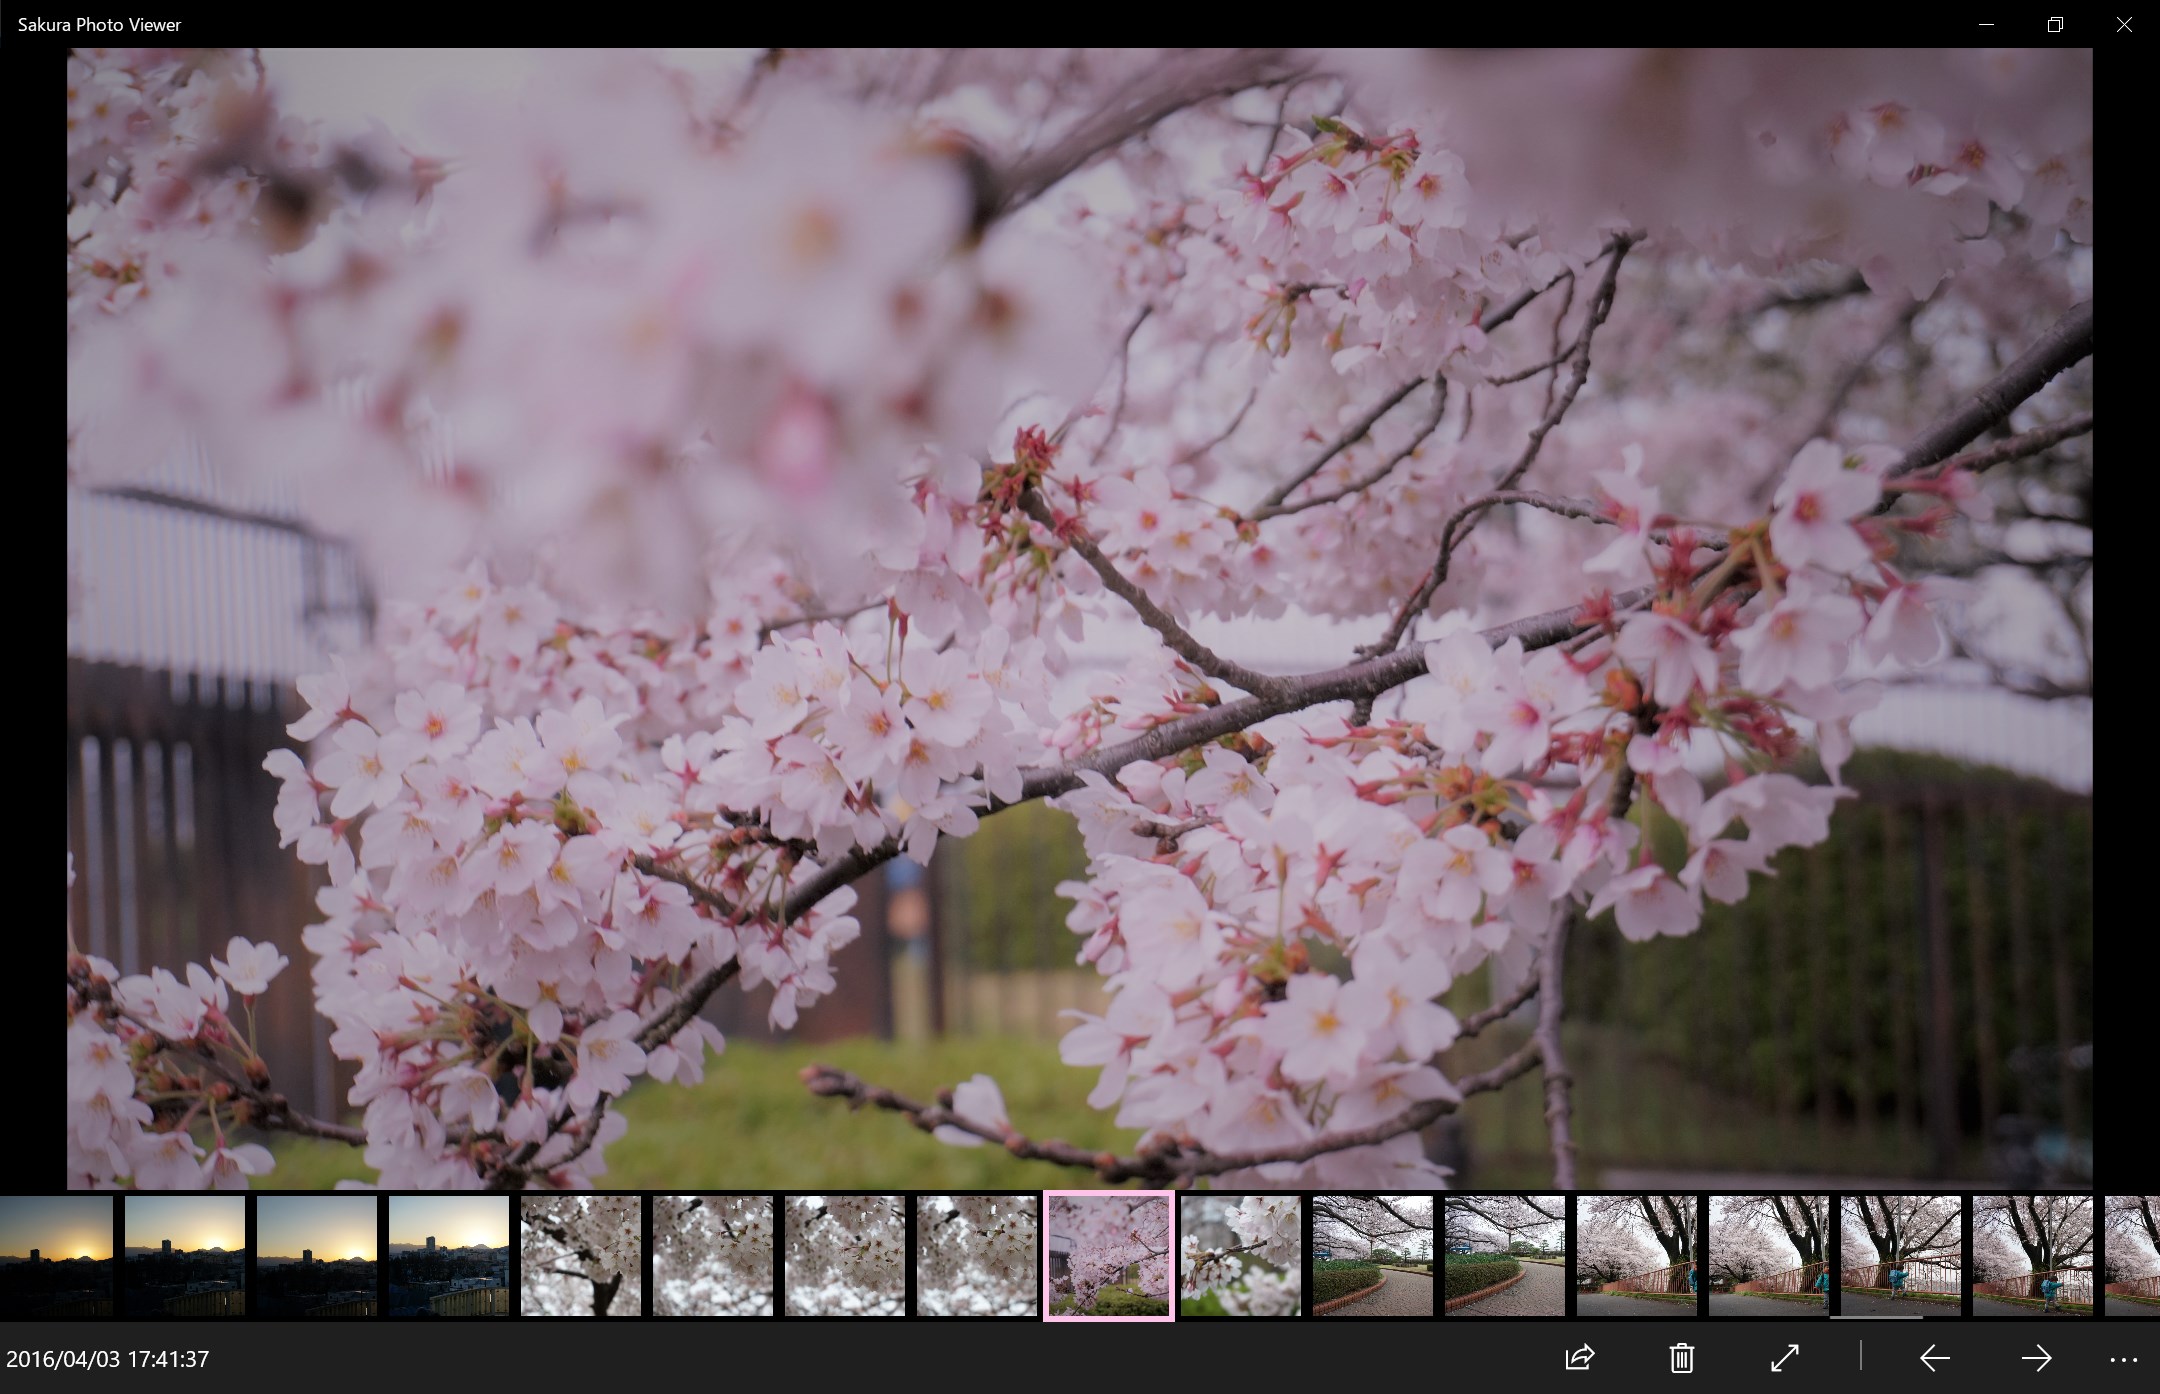
Task: Close the Sakura Photo Viewer window
Action: (x=2124, y=25)
